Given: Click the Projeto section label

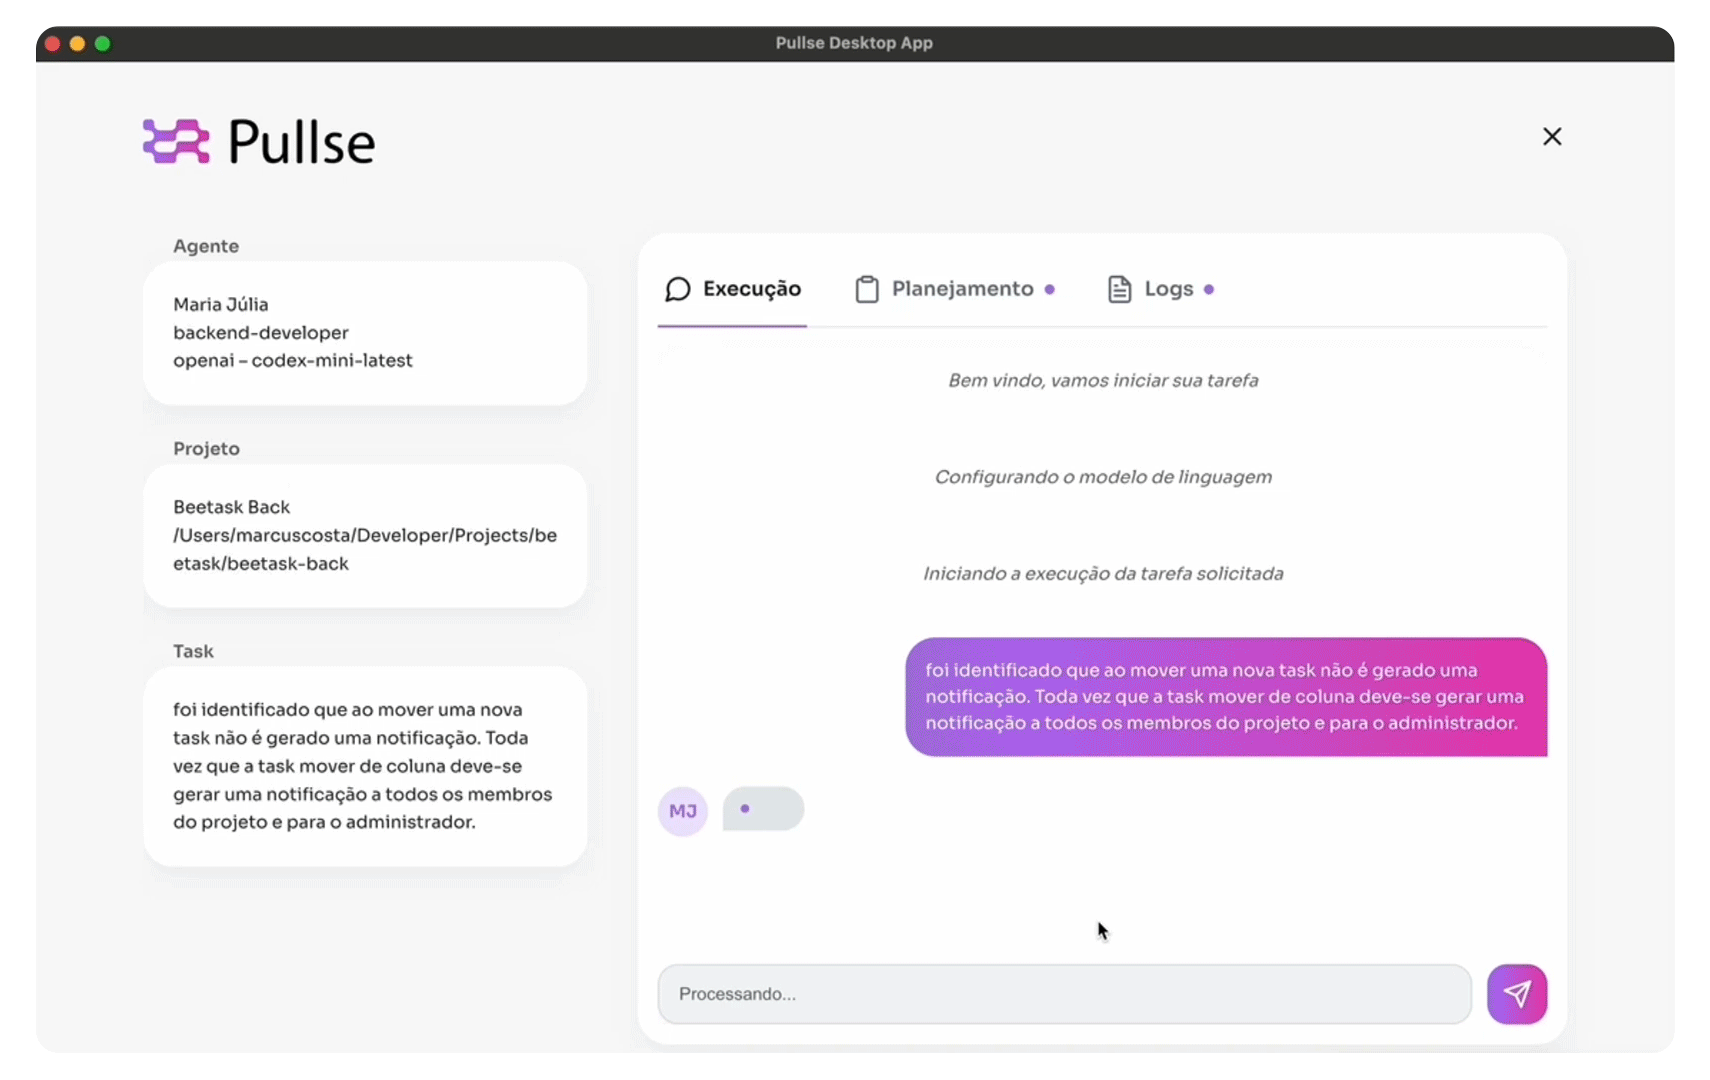Looking at the screenshot, I should (x=207, y=449).
